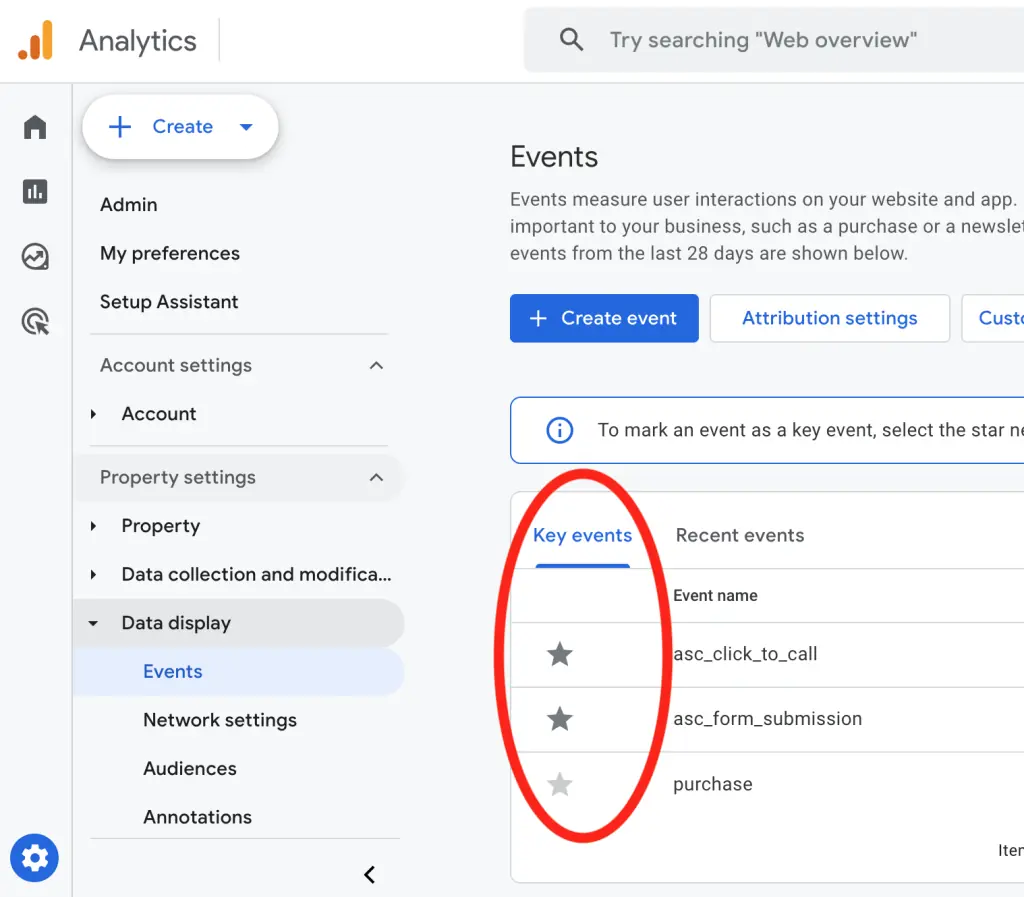Switch to the Recent events tab
This screenshot has height=897, width=1024.
(x=740, y=535)
